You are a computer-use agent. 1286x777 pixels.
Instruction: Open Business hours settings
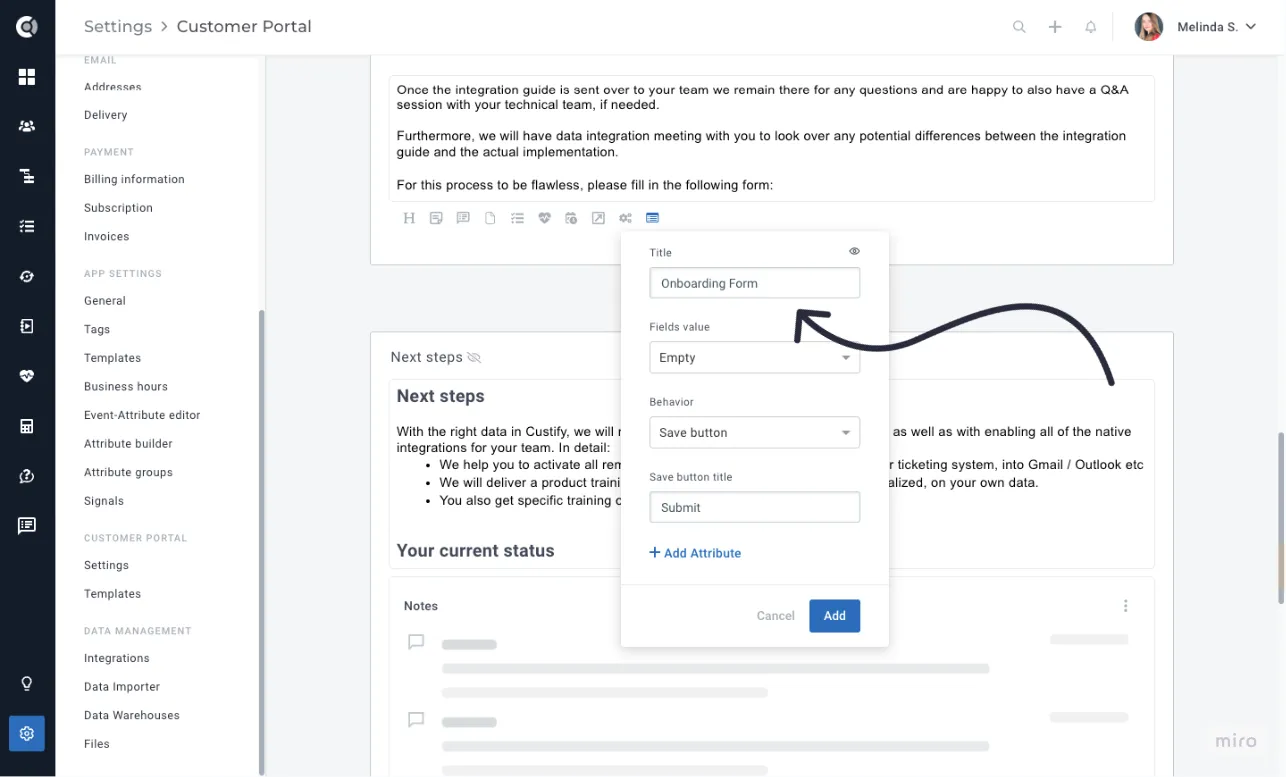point(126,386)
